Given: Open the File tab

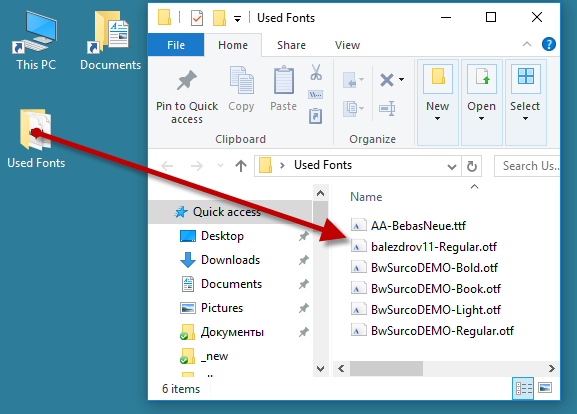Looking at the screenshot, I should coord(176,45).
